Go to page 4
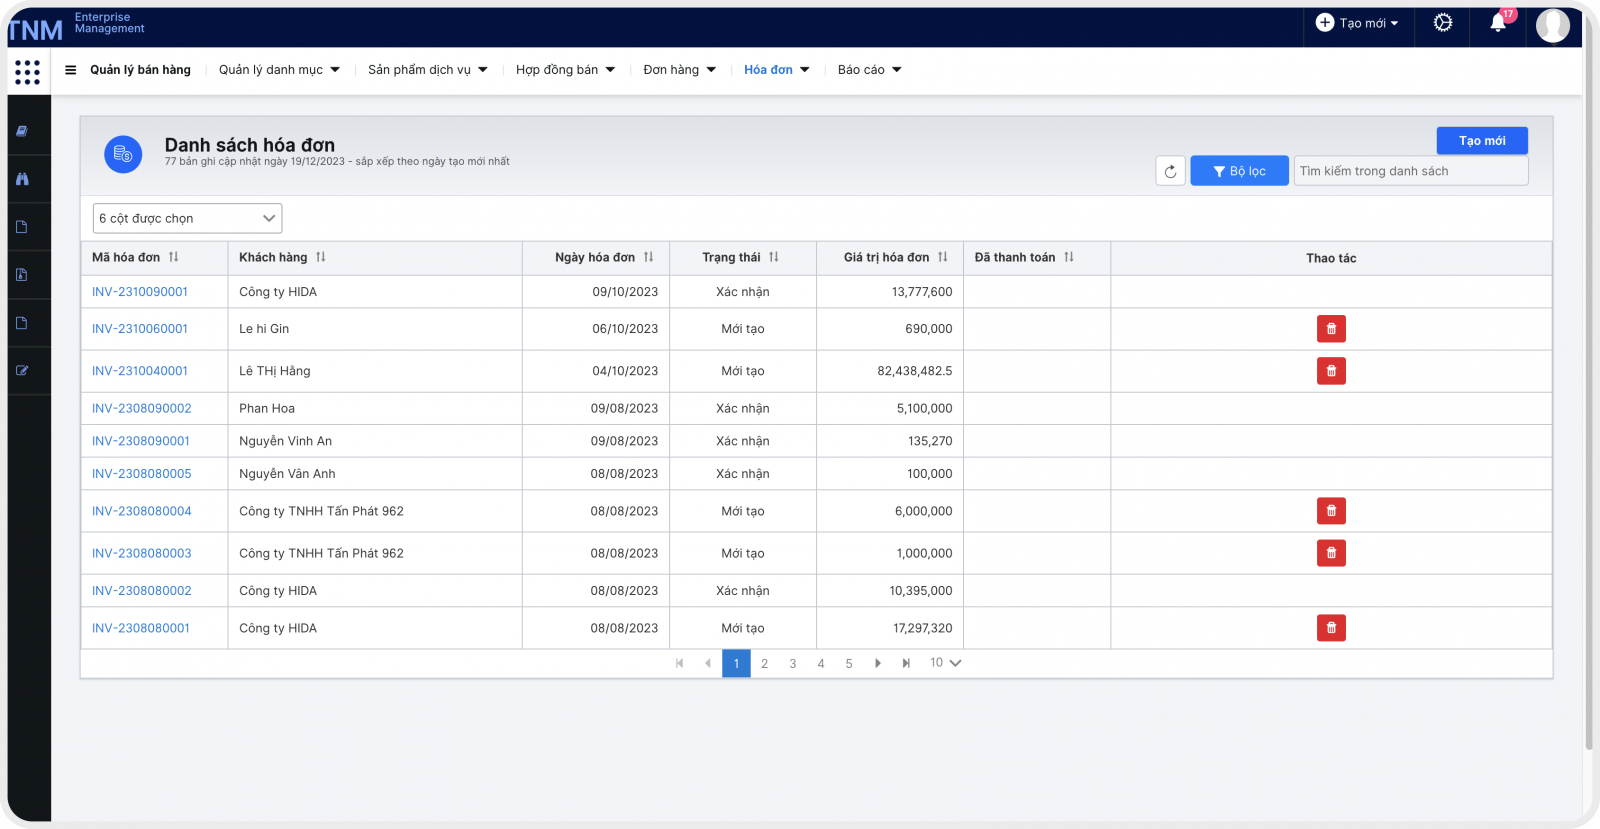Screen dimensions: 1600x829 coord(821,663)
